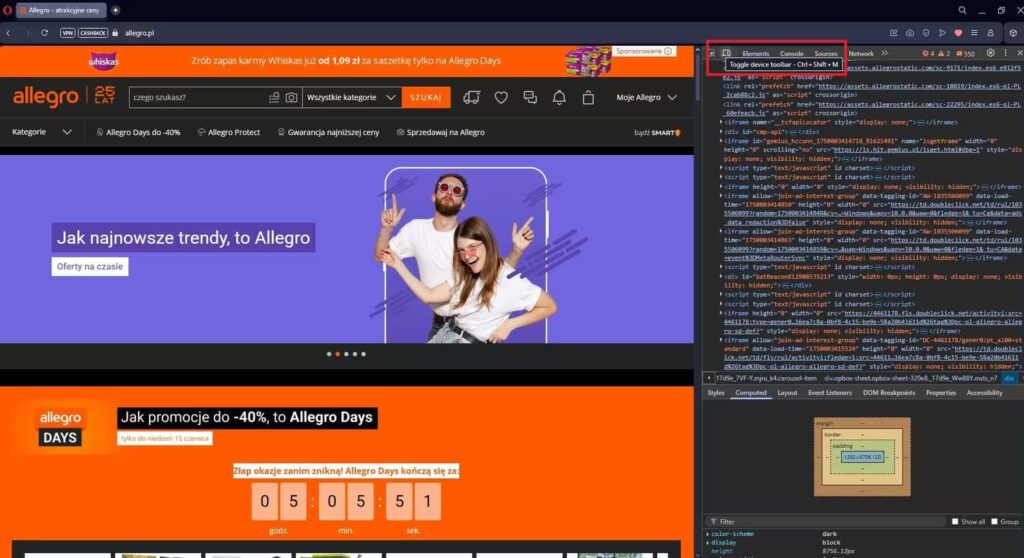The image size is (1024, 558).
Task: Open the Network tab
Action: (x=861, y=54)
